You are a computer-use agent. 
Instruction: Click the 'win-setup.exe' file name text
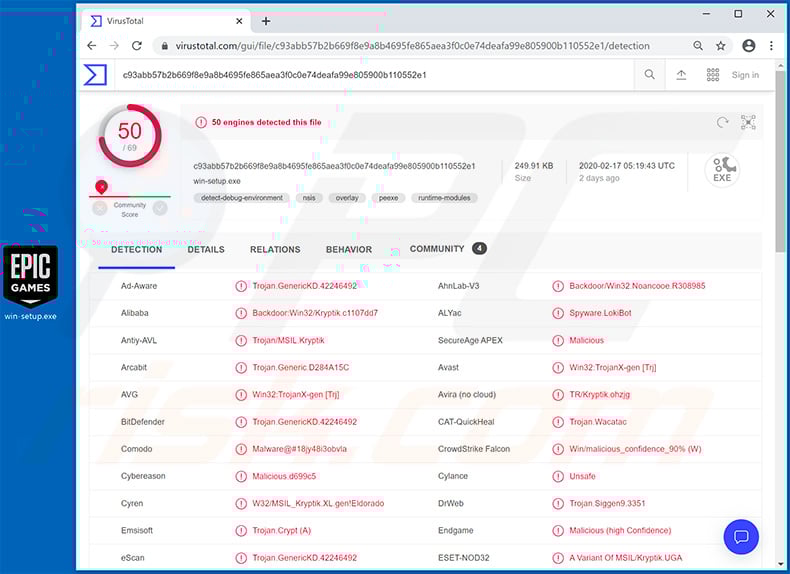click(217, 181)
